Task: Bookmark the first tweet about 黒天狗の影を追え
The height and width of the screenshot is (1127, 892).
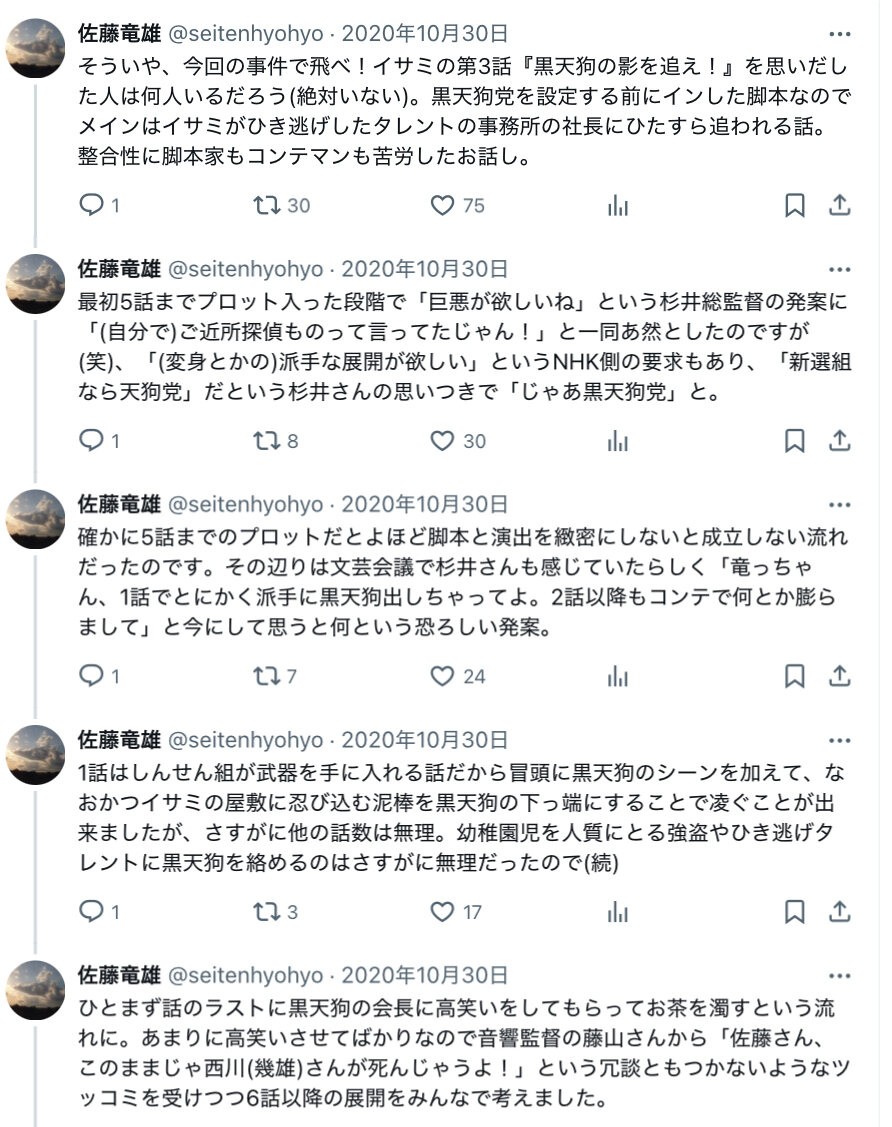Action: click(x=794, y=206)
